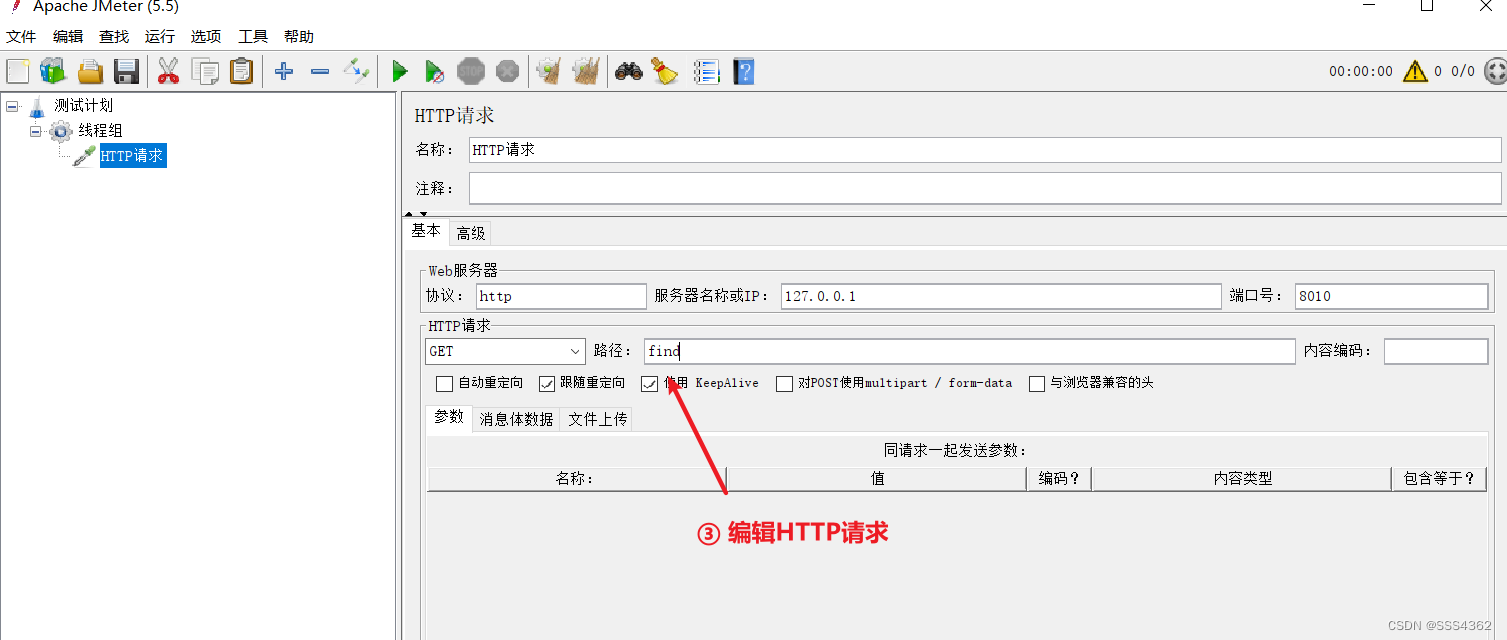Click the Stop test icon

(471, 71)
